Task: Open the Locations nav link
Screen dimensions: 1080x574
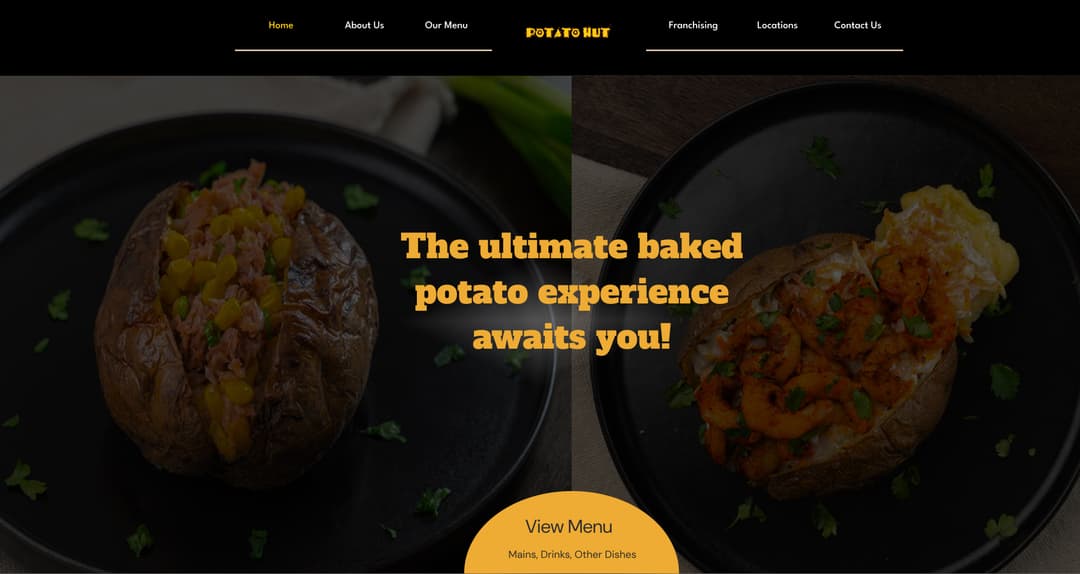Action: pyautogui.click(x=777, y=25)
